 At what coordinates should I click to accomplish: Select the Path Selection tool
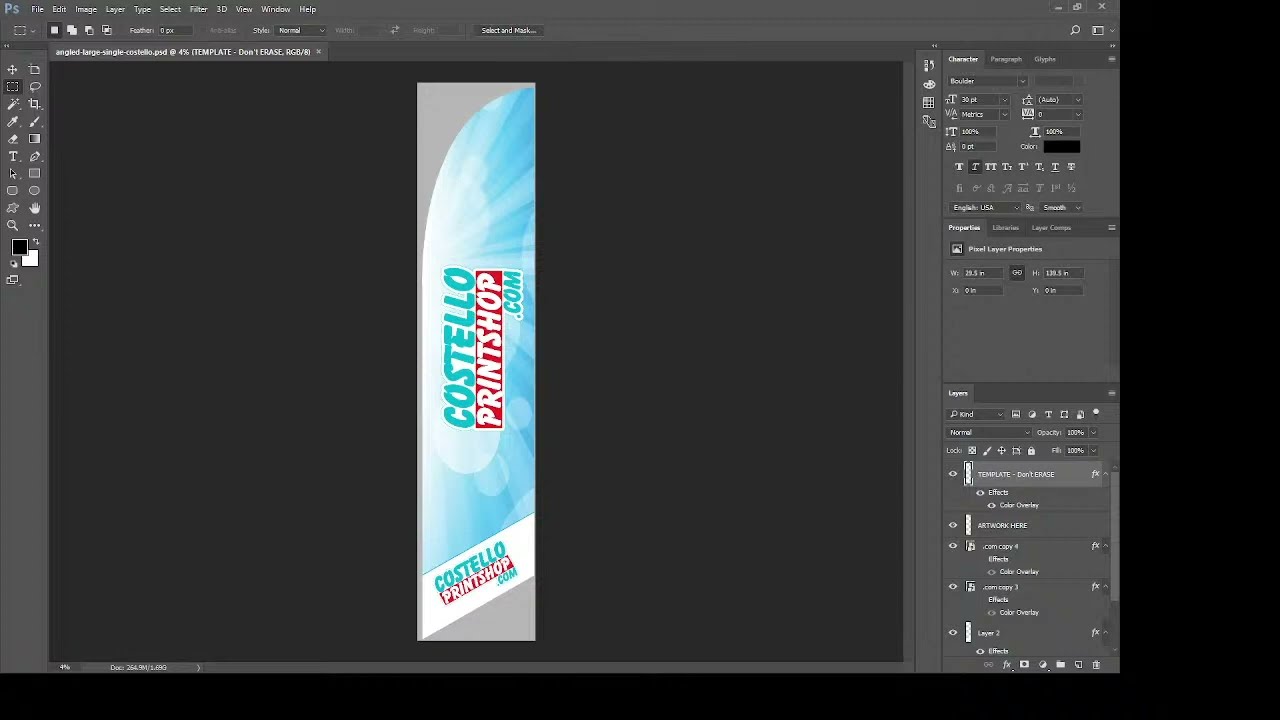13,174
